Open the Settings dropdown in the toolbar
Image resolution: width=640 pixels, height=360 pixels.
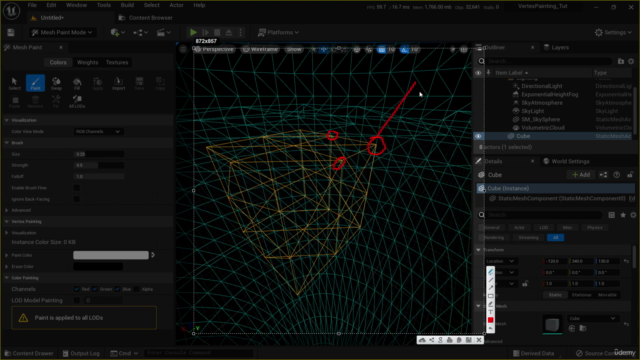tap(613, 33)
